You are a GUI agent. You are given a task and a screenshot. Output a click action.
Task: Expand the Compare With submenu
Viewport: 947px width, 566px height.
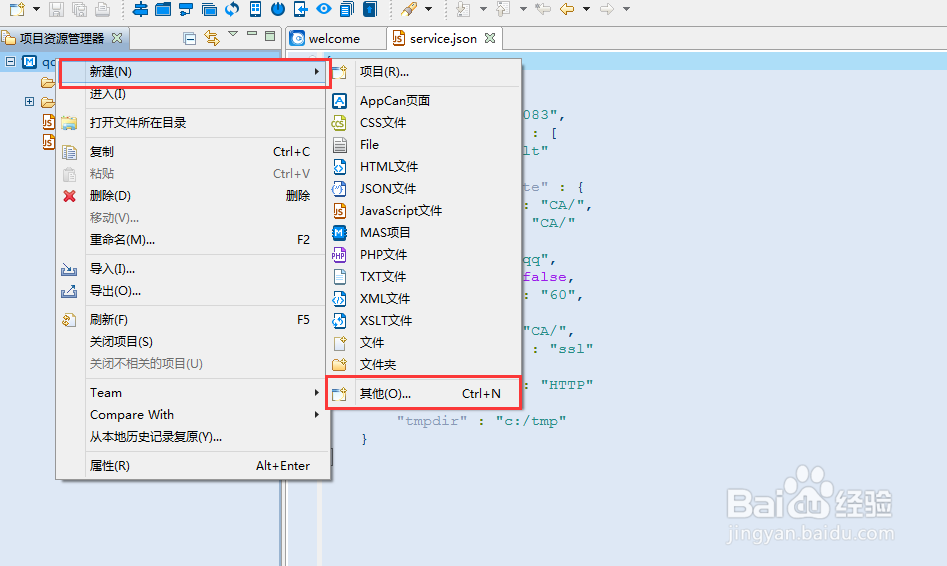pyautogui.click(x=193, y=415)
